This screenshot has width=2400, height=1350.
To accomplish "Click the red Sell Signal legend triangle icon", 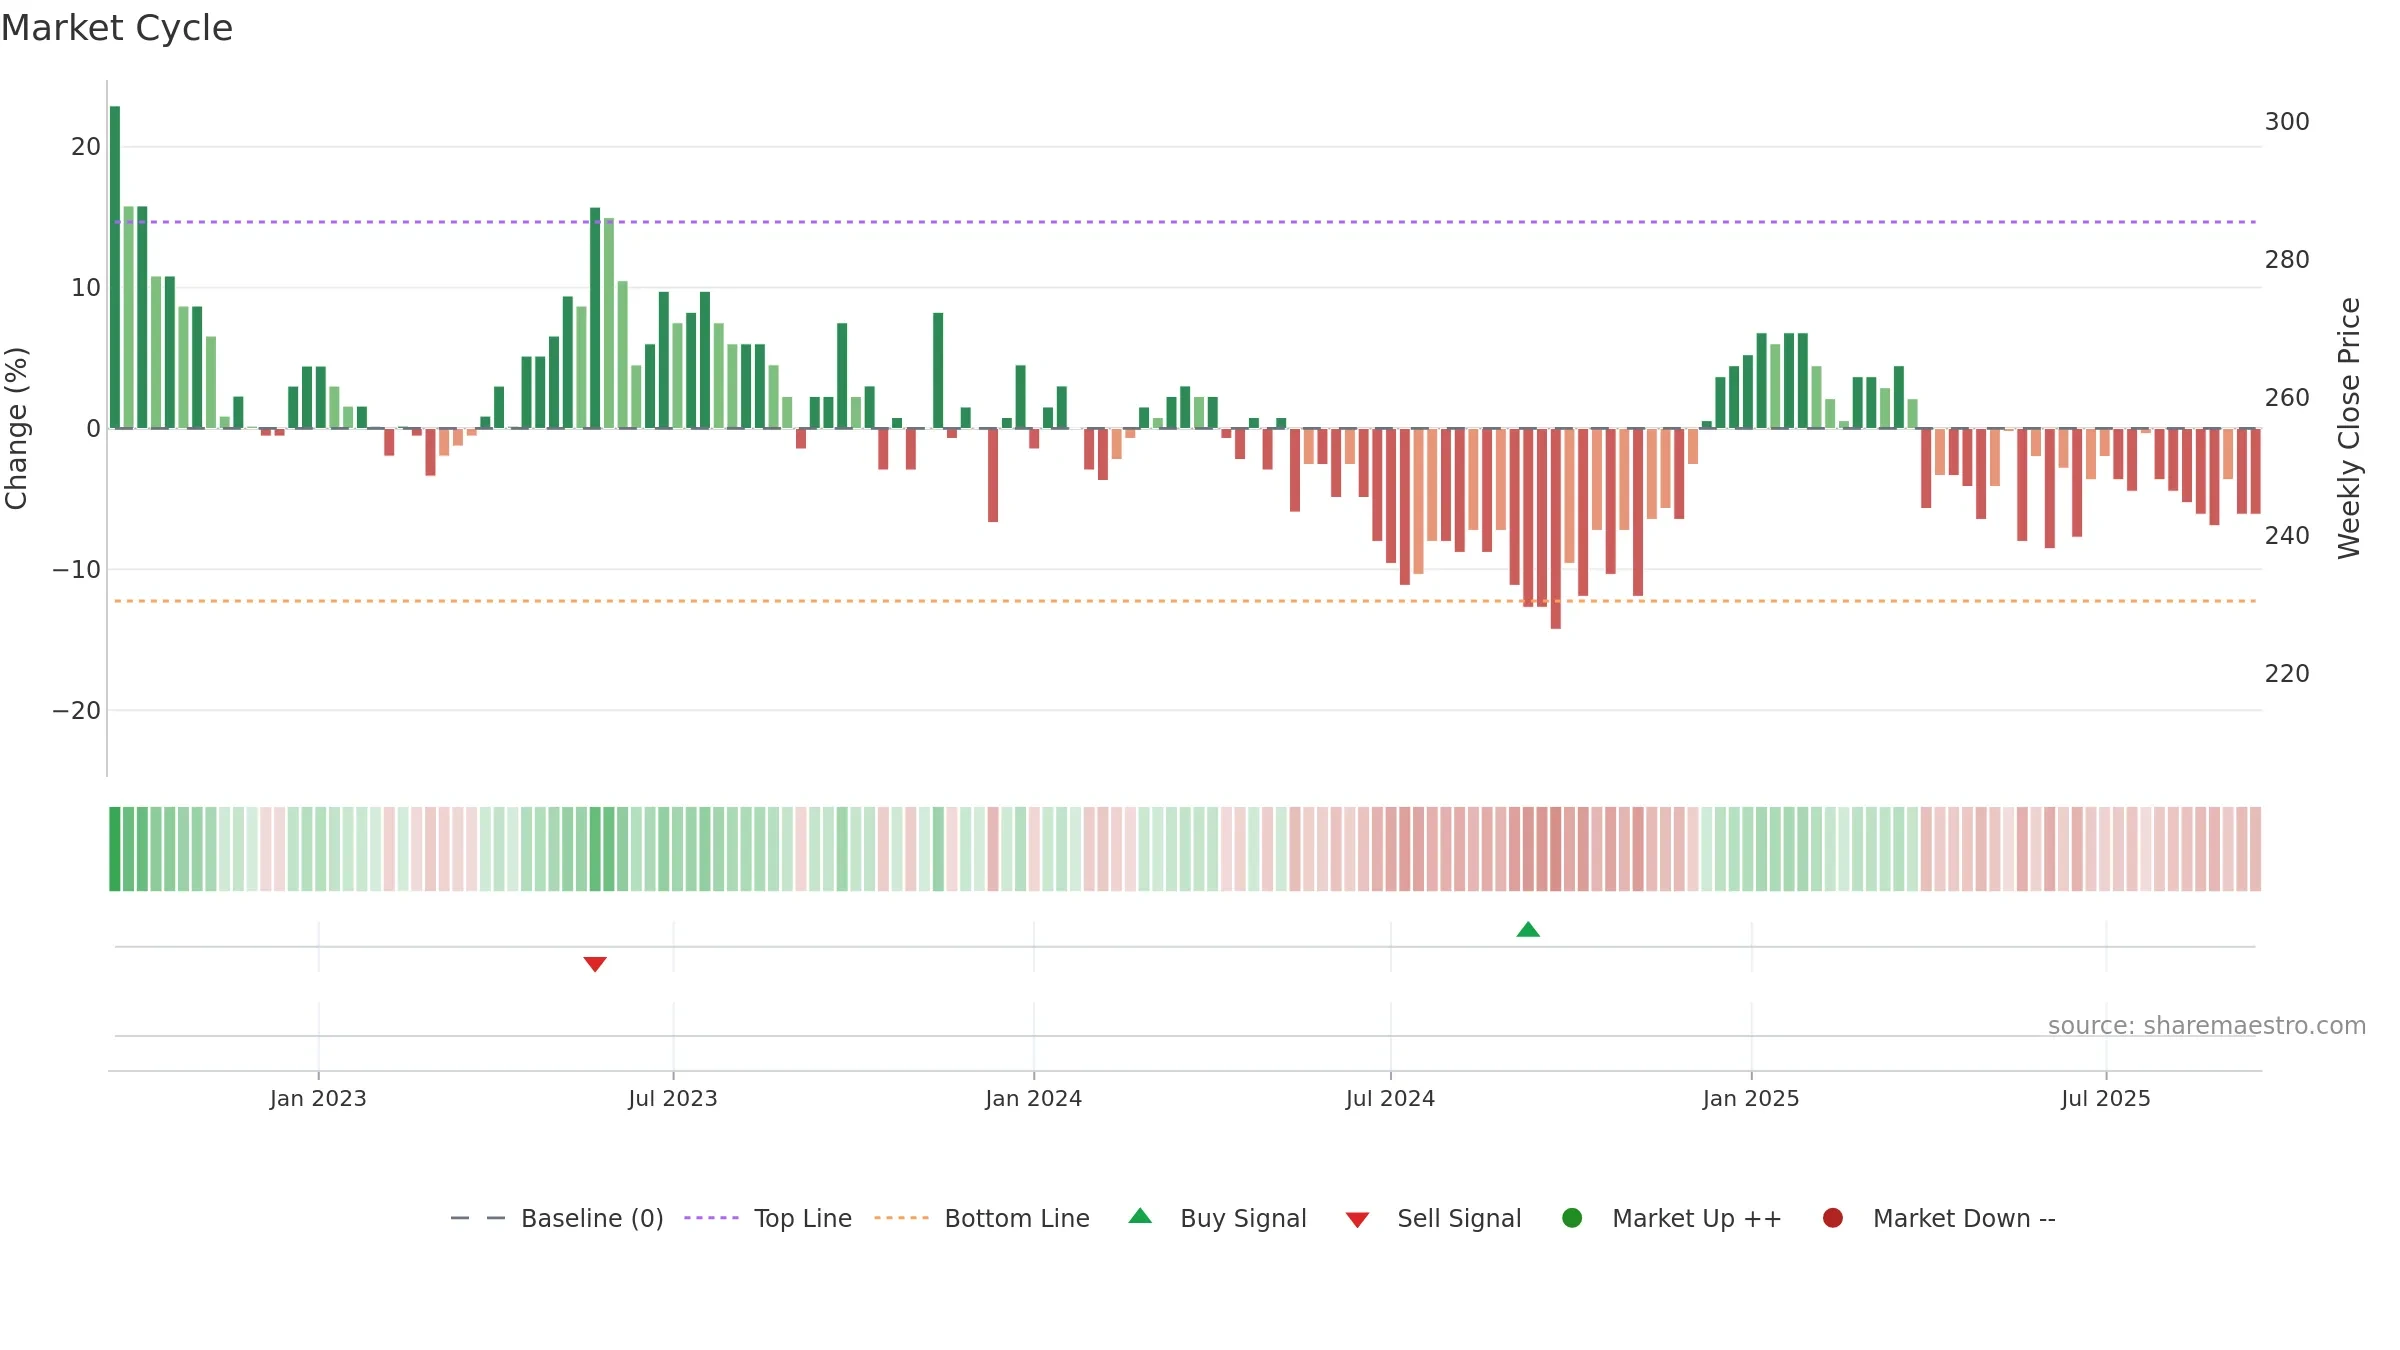I will pyautogui.click(x=1357, y=1220).
